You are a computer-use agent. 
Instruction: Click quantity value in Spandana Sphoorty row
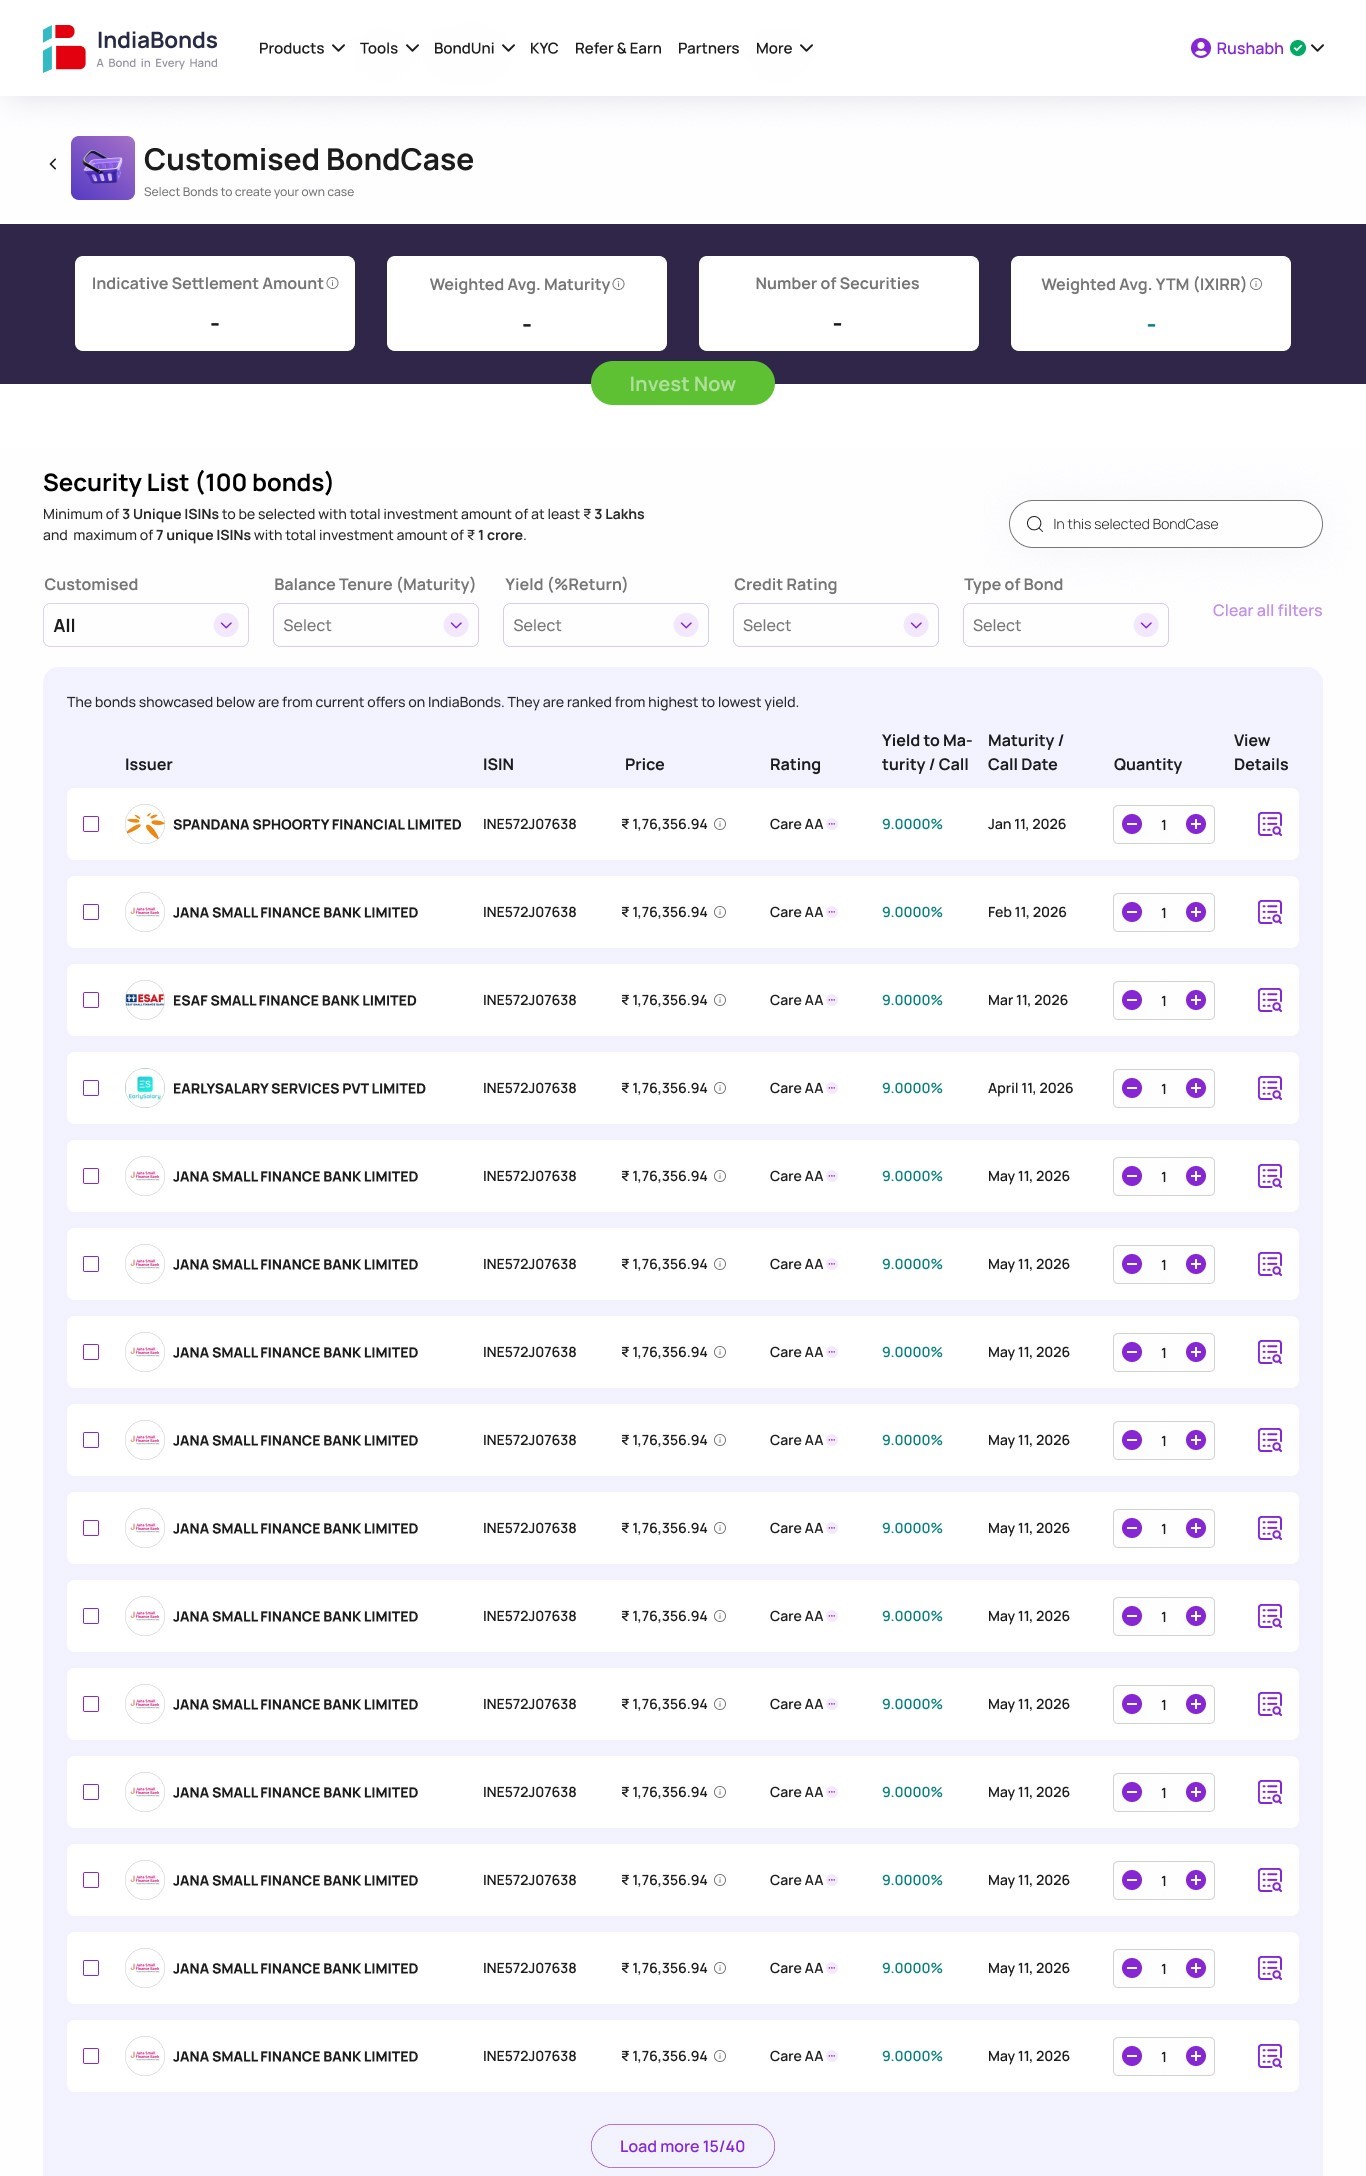[1164, 825]
